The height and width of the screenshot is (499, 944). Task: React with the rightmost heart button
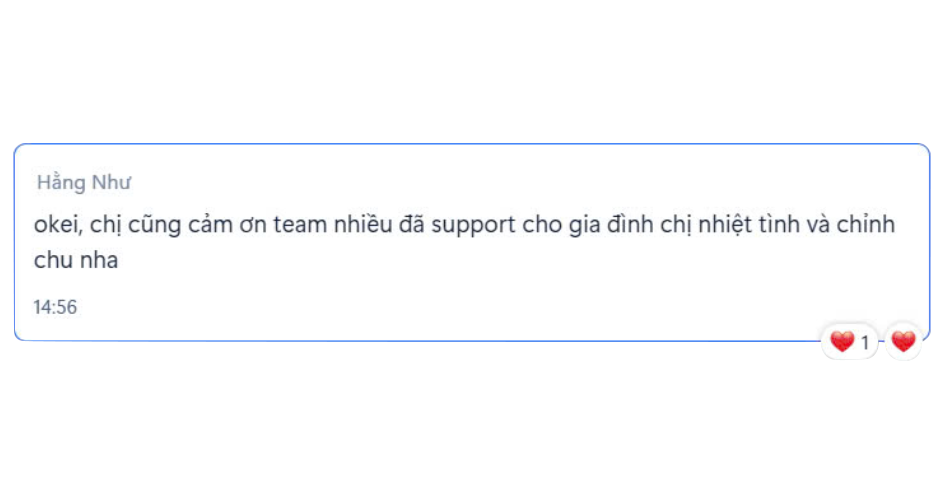coord(903,342)
